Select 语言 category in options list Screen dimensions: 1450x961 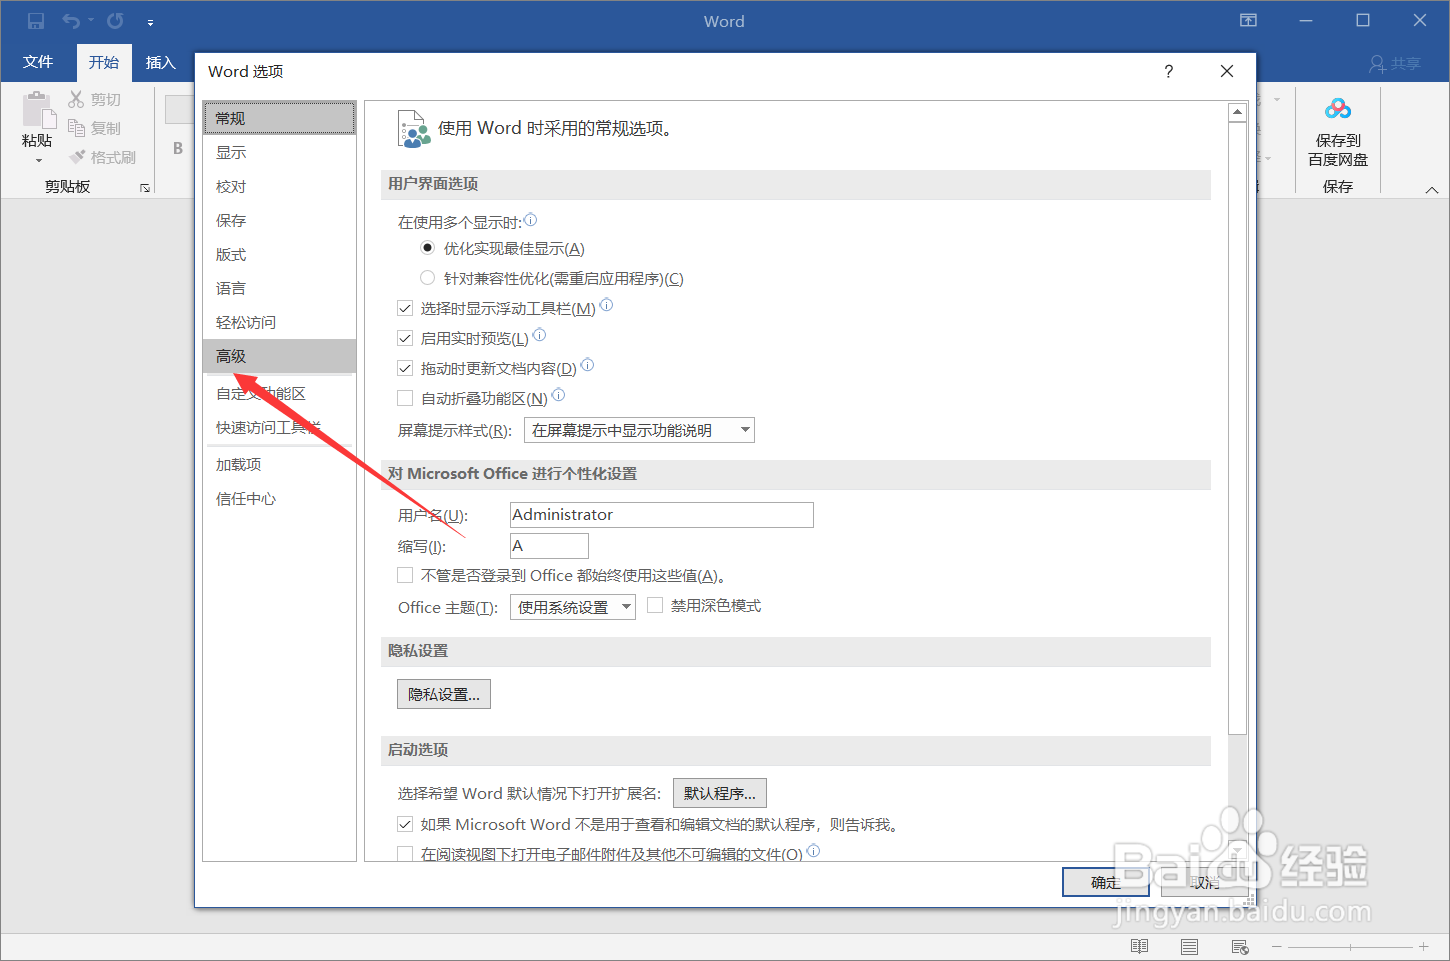click(x=279, y=288)
